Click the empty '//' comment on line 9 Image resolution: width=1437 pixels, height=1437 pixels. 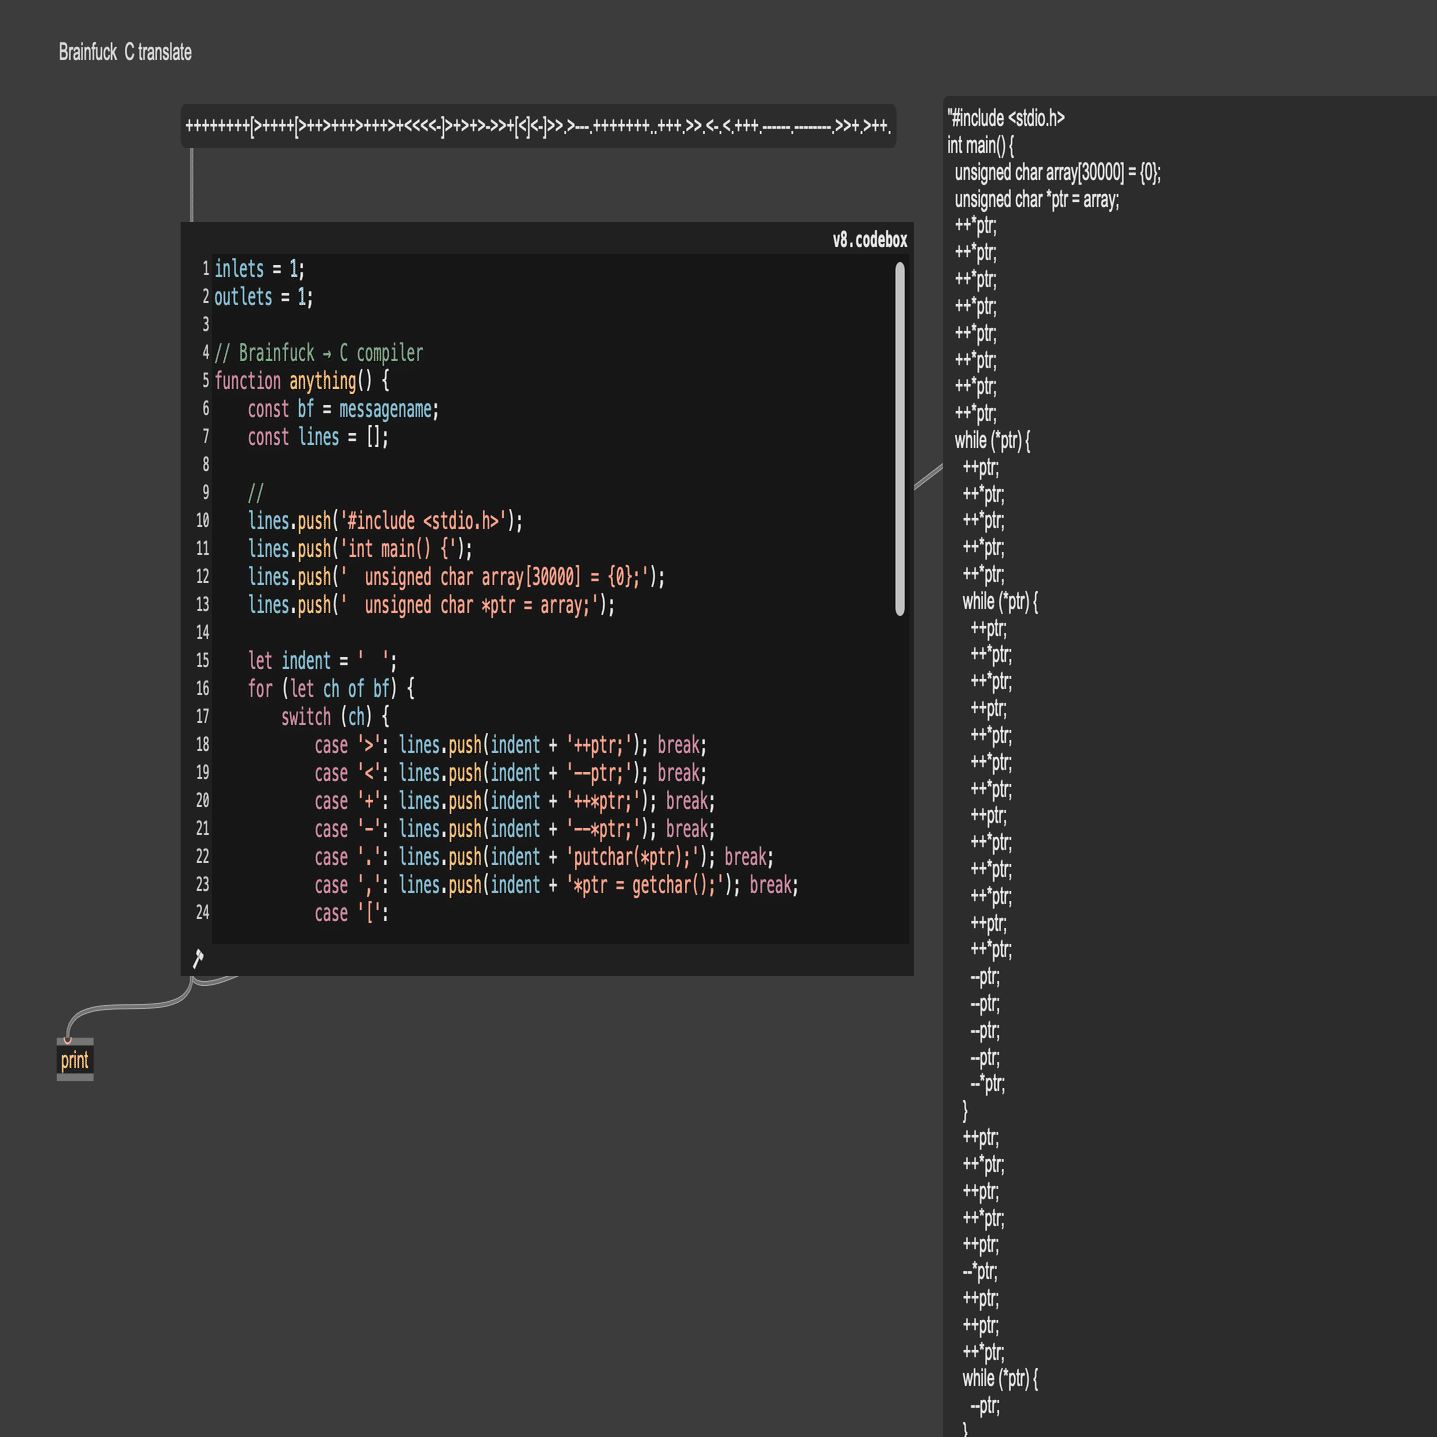(x=256, y=493)
